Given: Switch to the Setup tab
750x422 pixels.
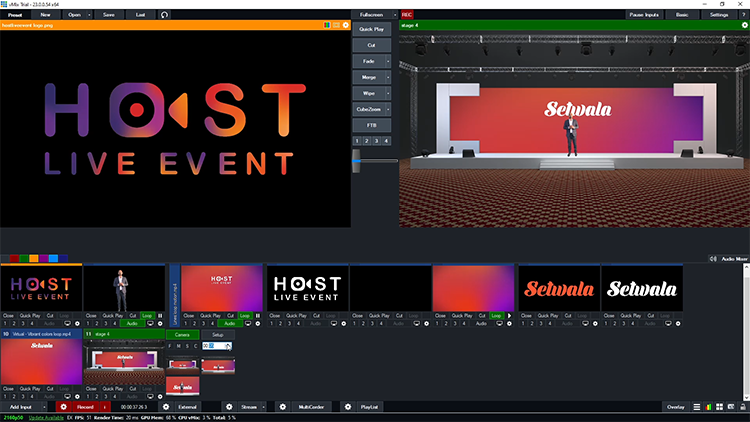Looking at the screenshot, I should tap(217, 335).
